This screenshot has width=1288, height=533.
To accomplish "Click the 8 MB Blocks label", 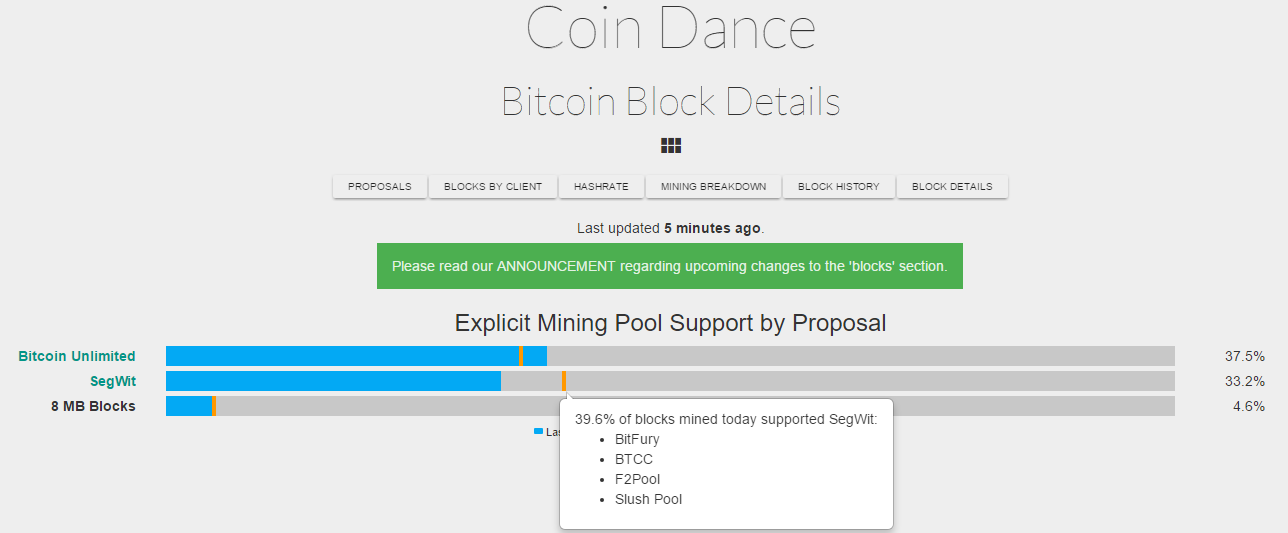I will point(93,406).
